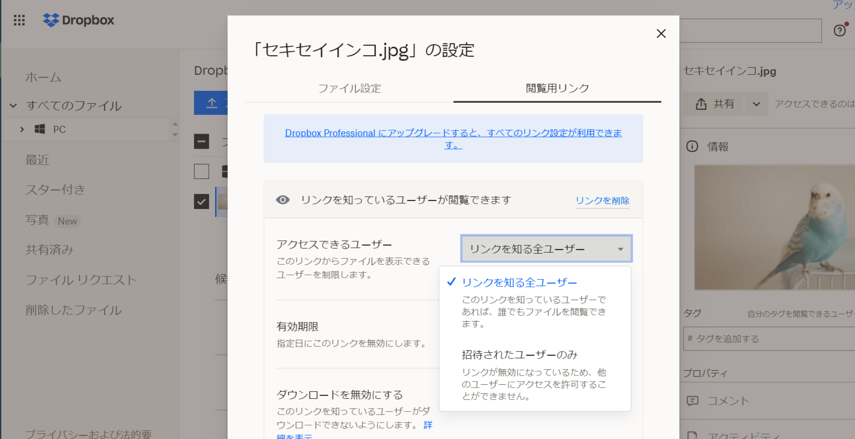855x439 pixels.
Task: Go to ホーム in sidebar
Action: (43, 77)
